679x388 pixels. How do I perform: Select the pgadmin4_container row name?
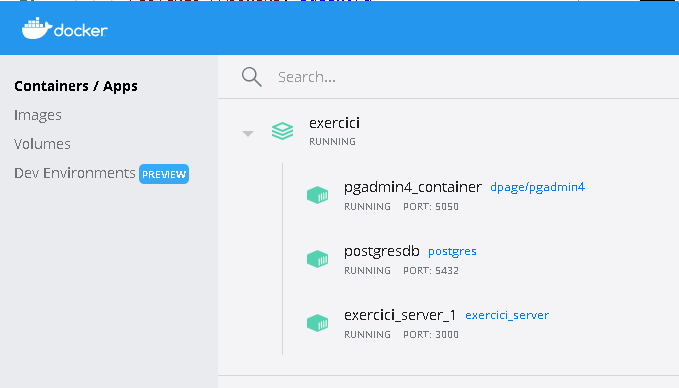coord(413,187)
